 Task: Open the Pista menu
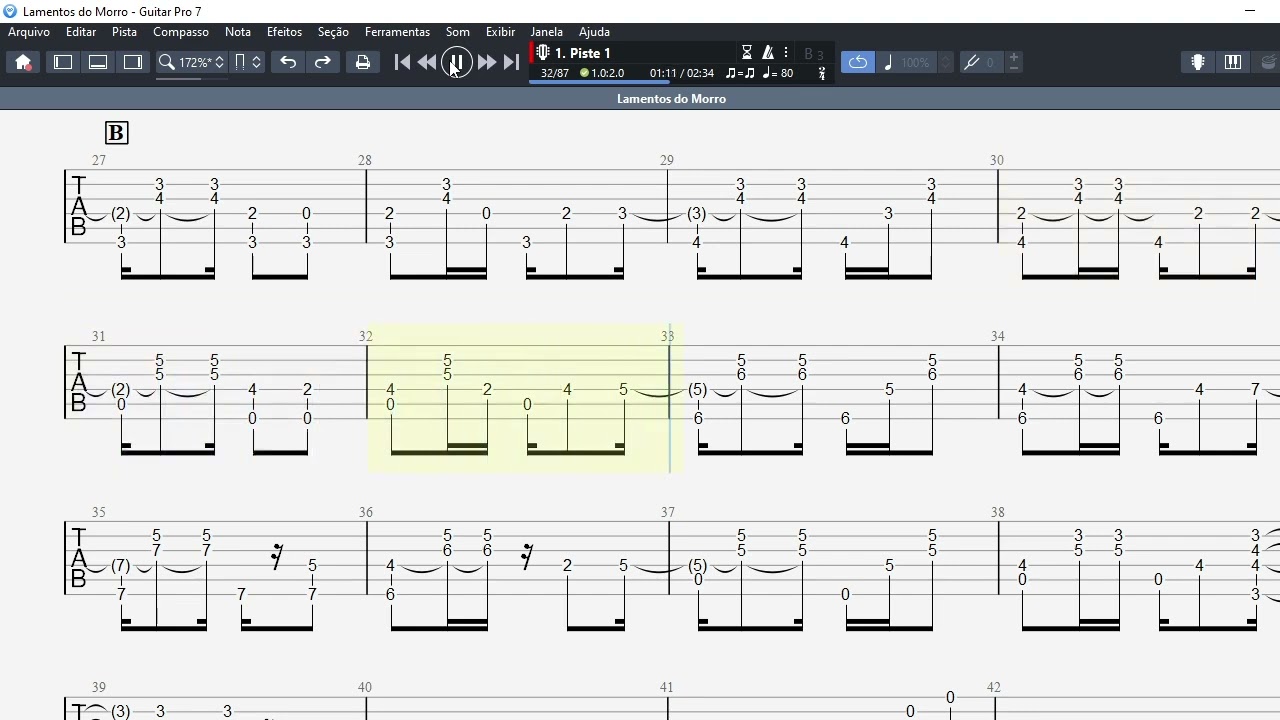pyautogui.click(x=125, y=32)
